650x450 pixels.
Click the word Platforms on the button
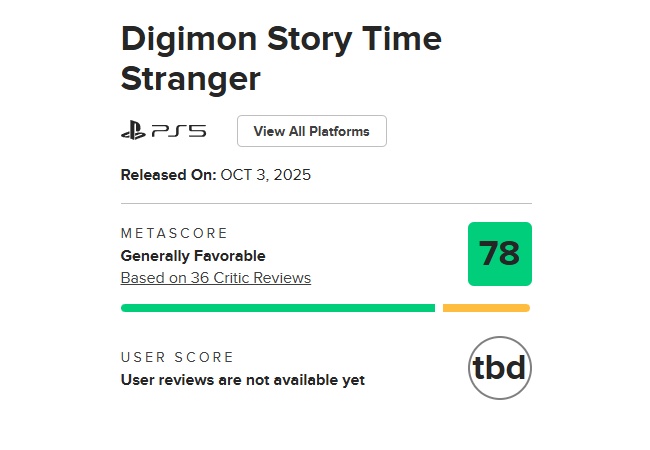click(x=339, y=131)
